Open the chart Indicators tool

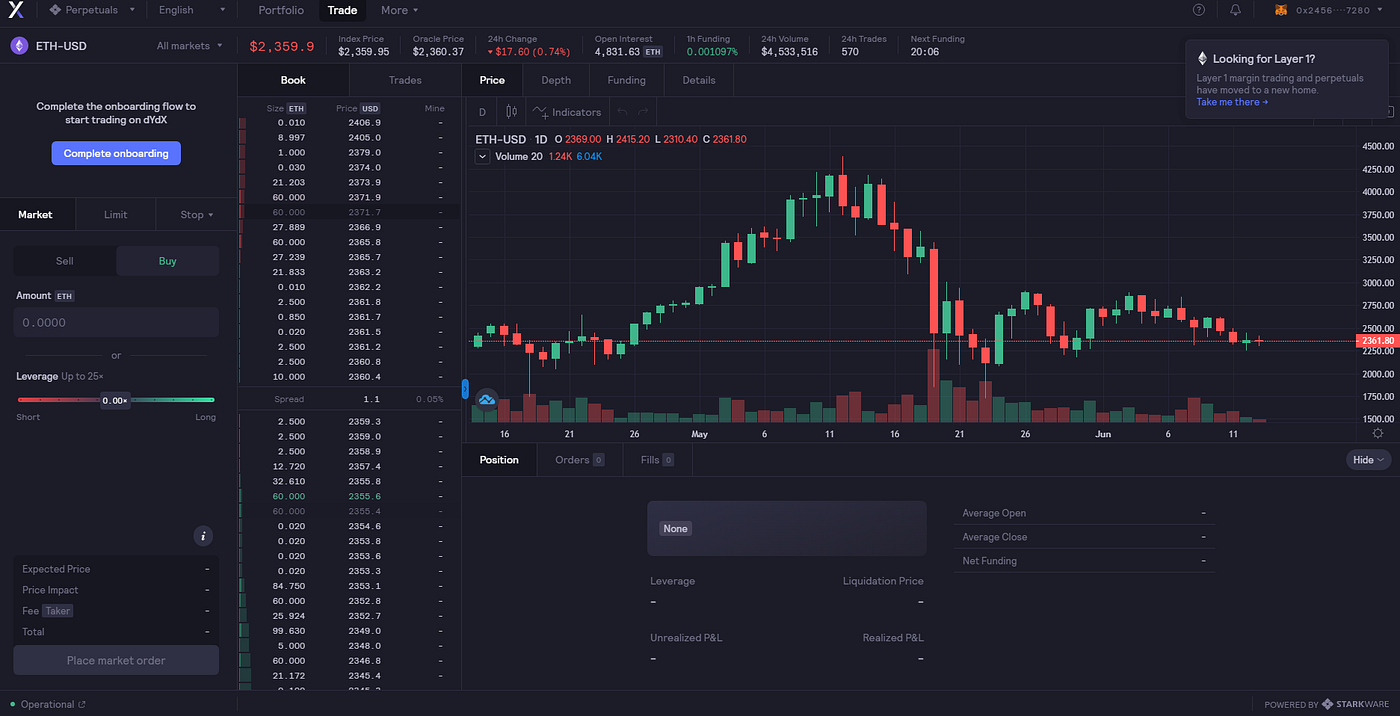click(x=567, y=112)
